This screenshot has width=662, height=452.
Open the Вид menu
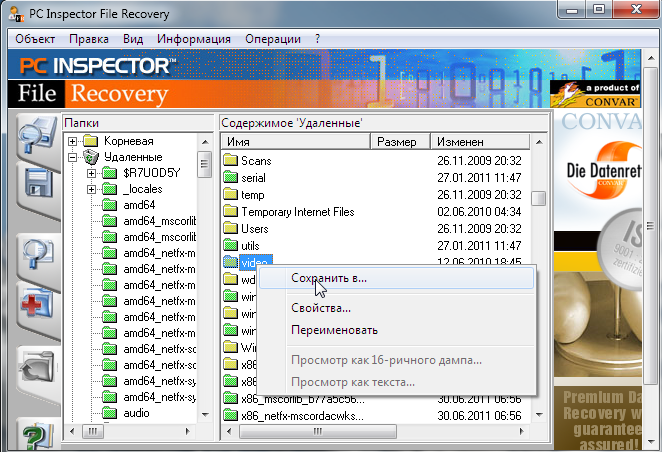pos(133,39)
